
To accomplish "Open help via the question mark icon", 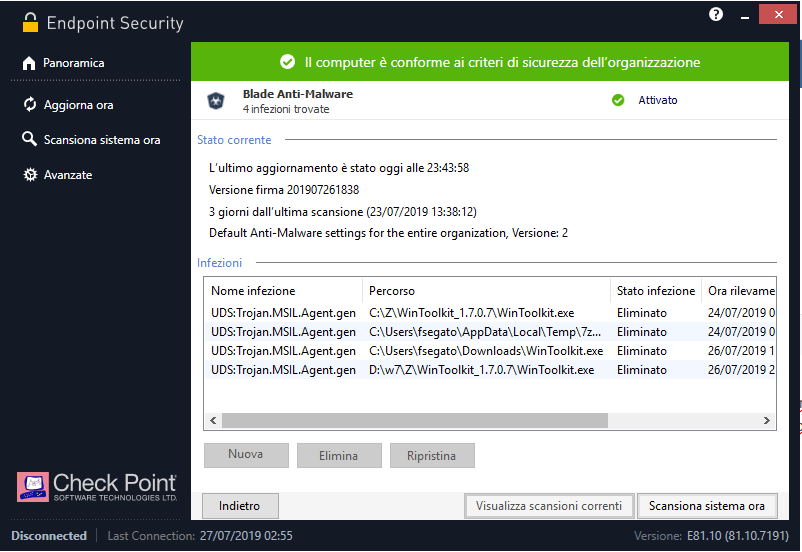I will [716, 14].
